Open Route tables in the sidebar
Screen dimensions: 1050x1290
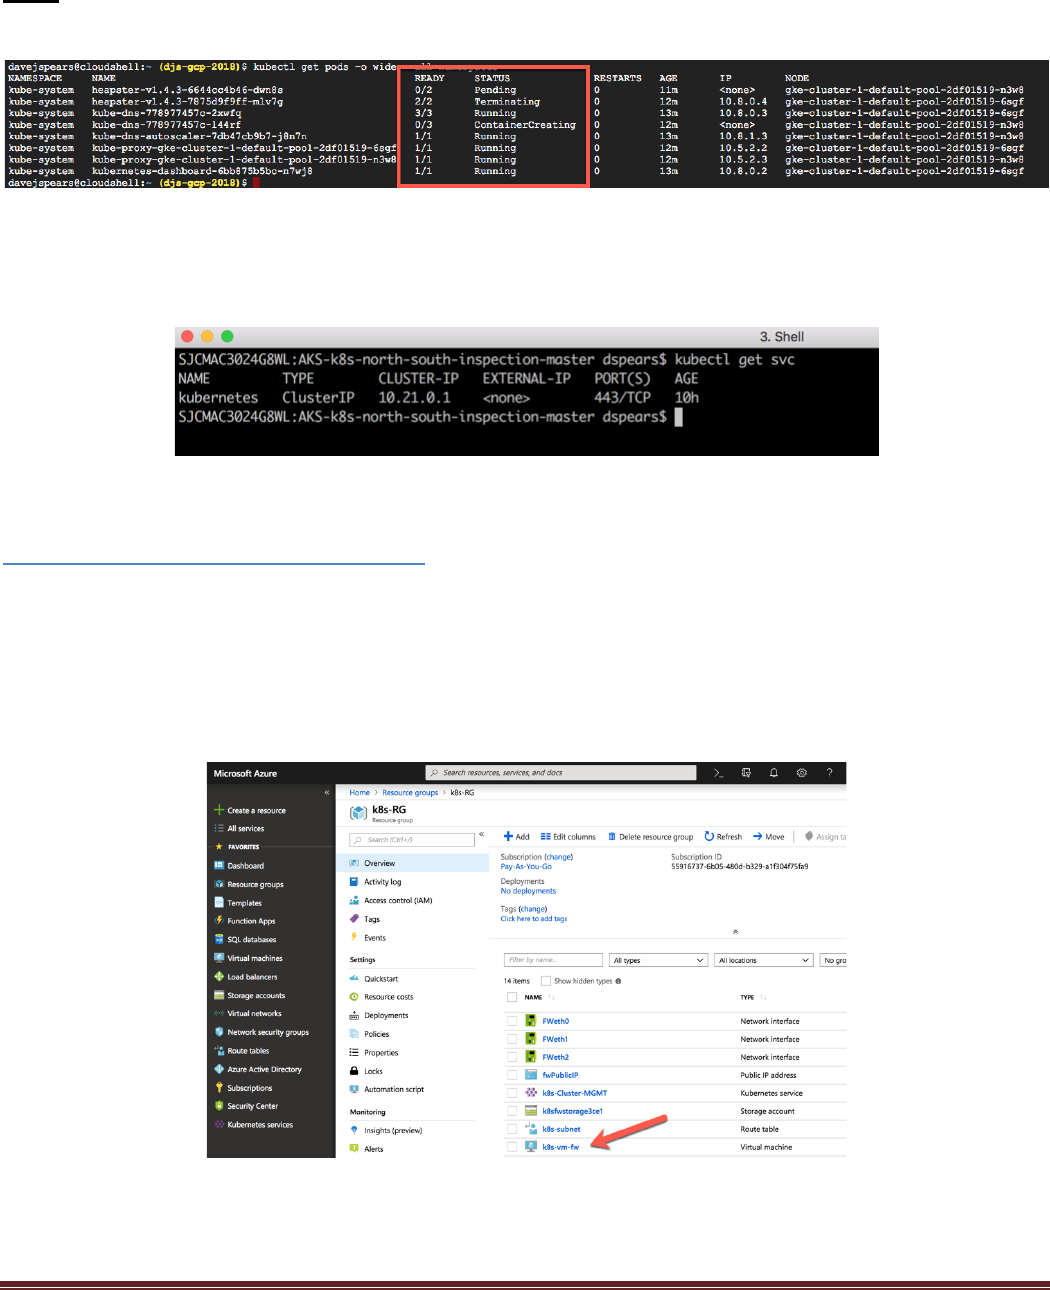pos(248,1051)
